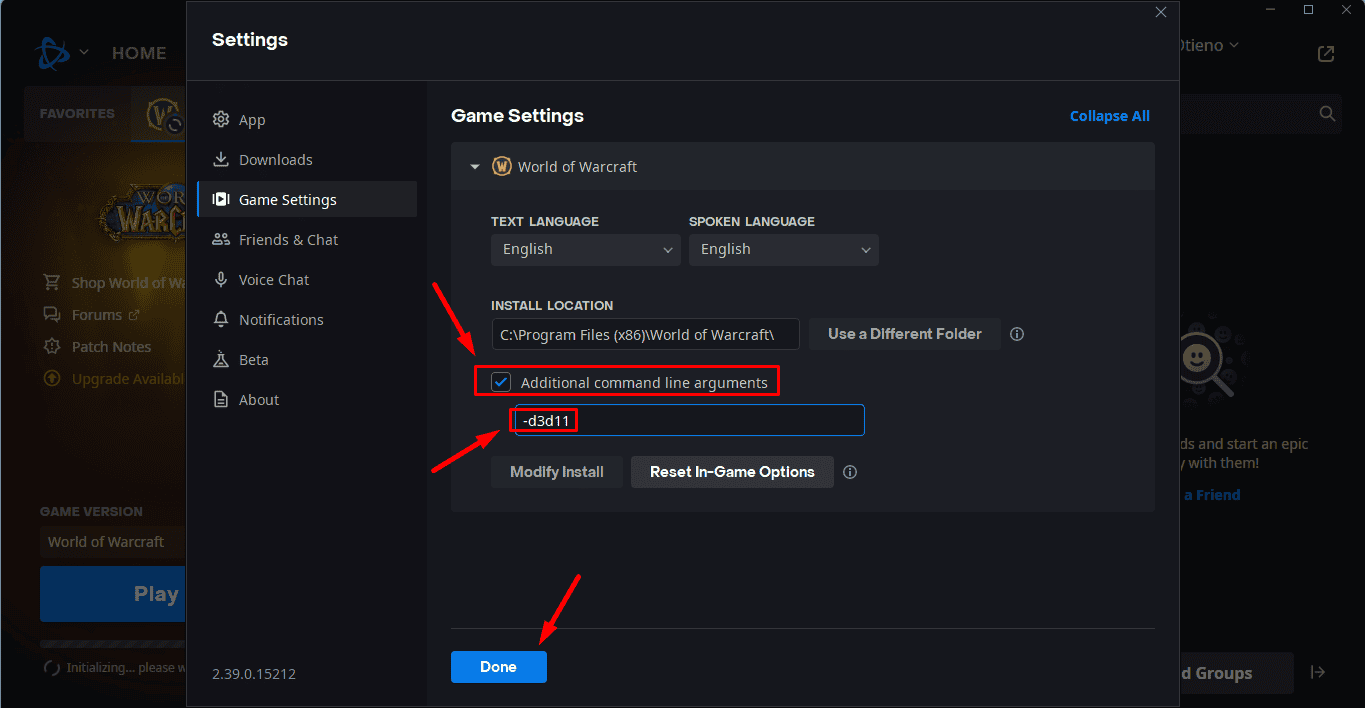Screen dimensions: 1365x708
Task: Switch to the HOME tab
Action: pos(139,52)
